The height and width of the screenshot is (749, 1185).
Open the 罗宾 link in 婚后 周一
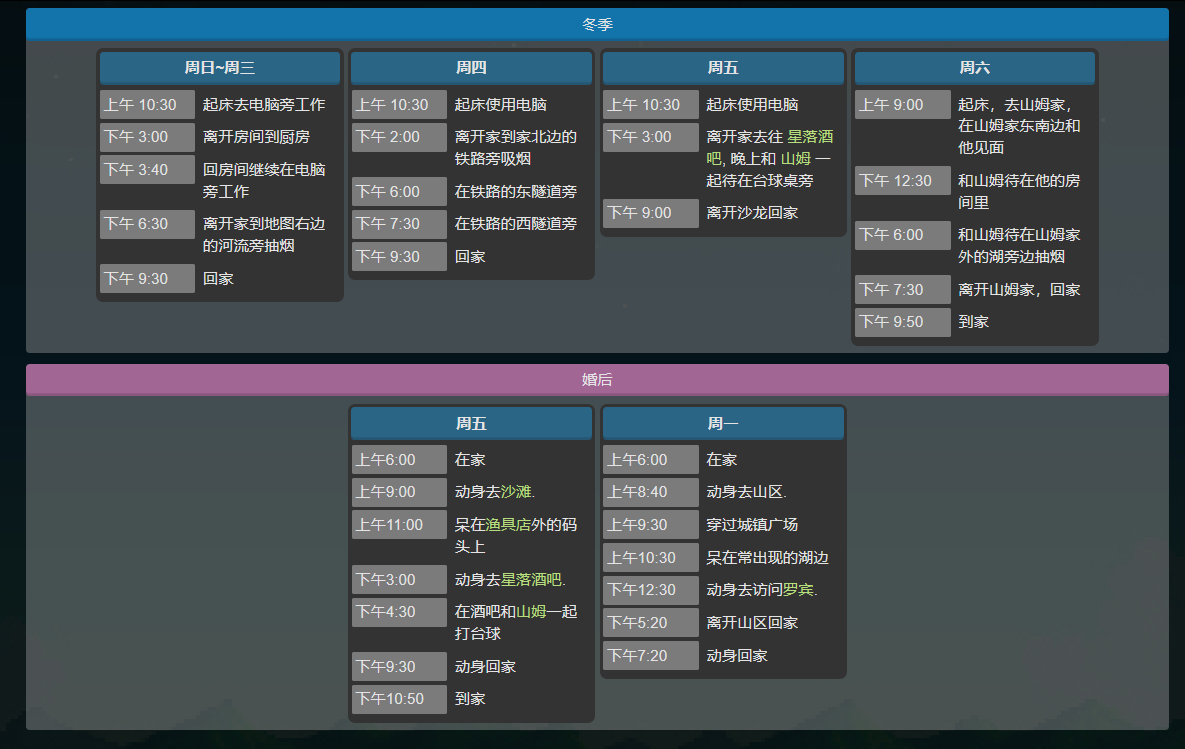798,590
